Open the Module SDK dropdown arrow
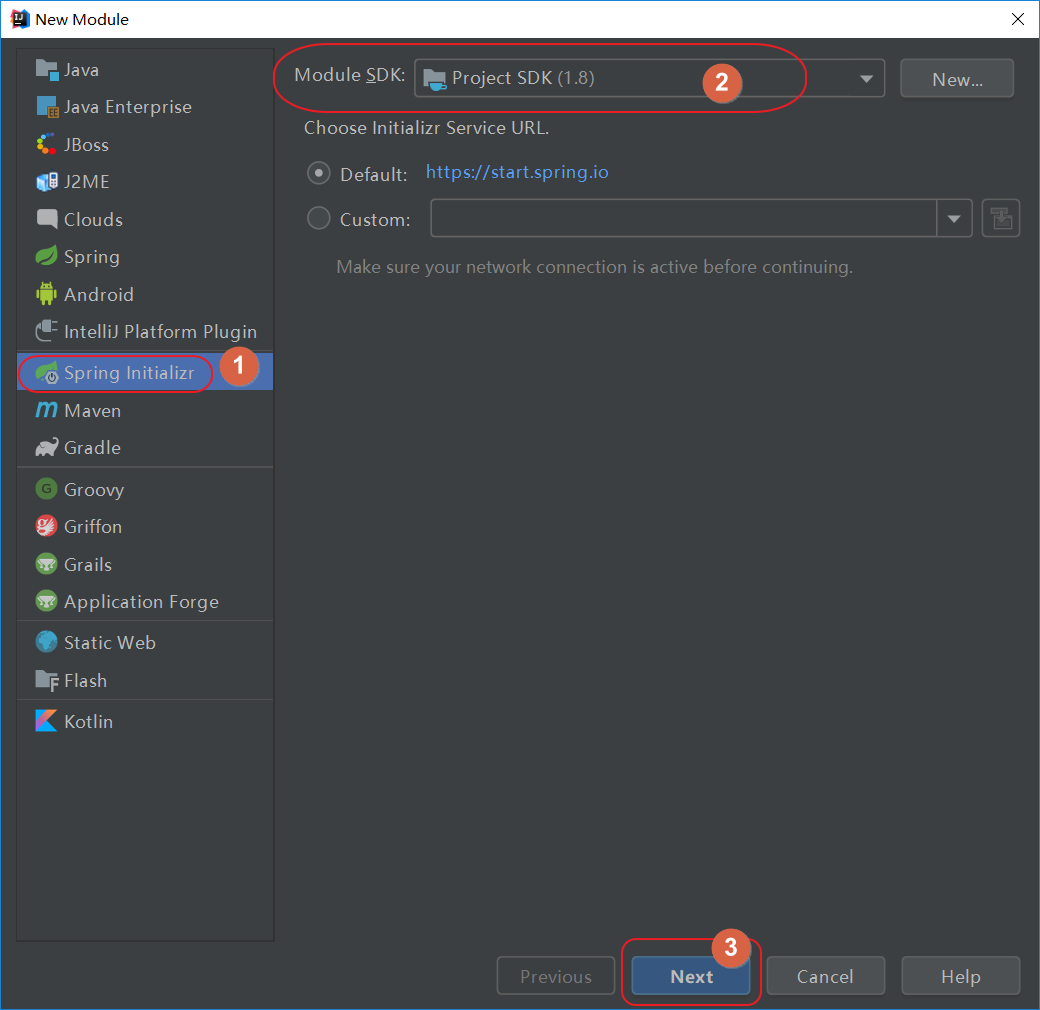Screen dimensions: 1040x1010 click(866, 79)
